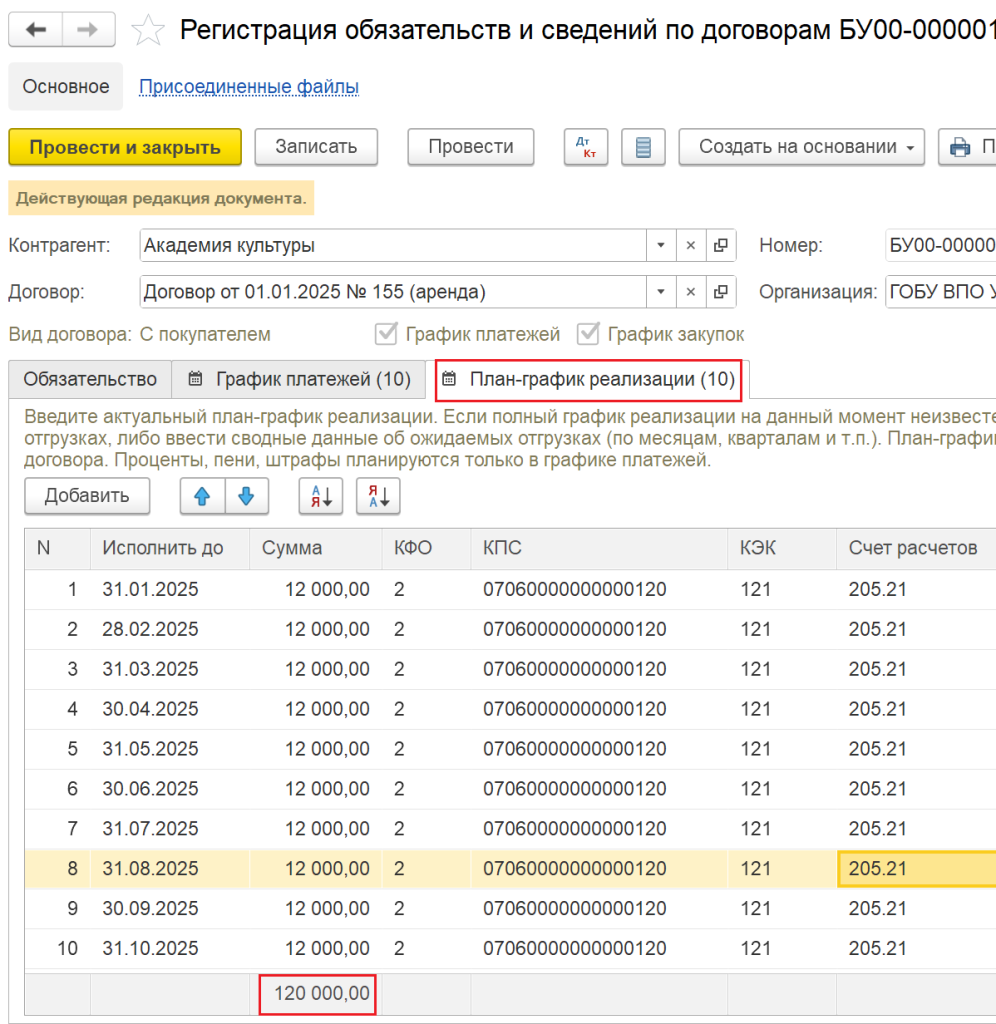Toggle the График закупок checkbox
Image resolution: width=996 pixels, height=1024 pixels.
coord(588,334)
